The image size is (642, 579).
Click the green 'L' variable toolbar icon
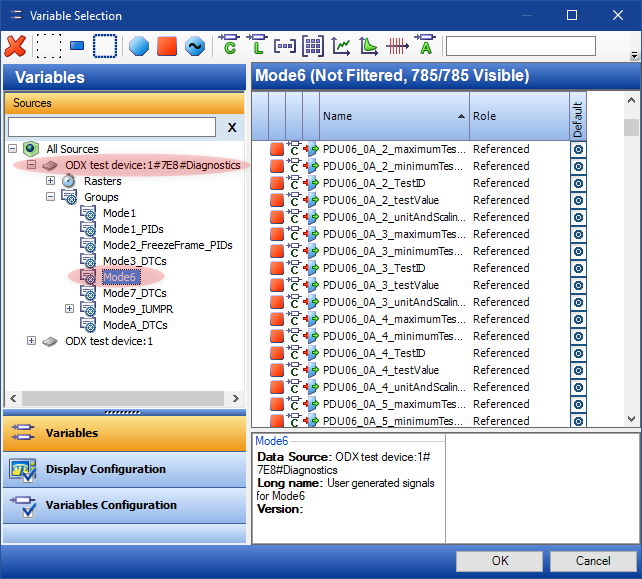click(x=257, y=46)
